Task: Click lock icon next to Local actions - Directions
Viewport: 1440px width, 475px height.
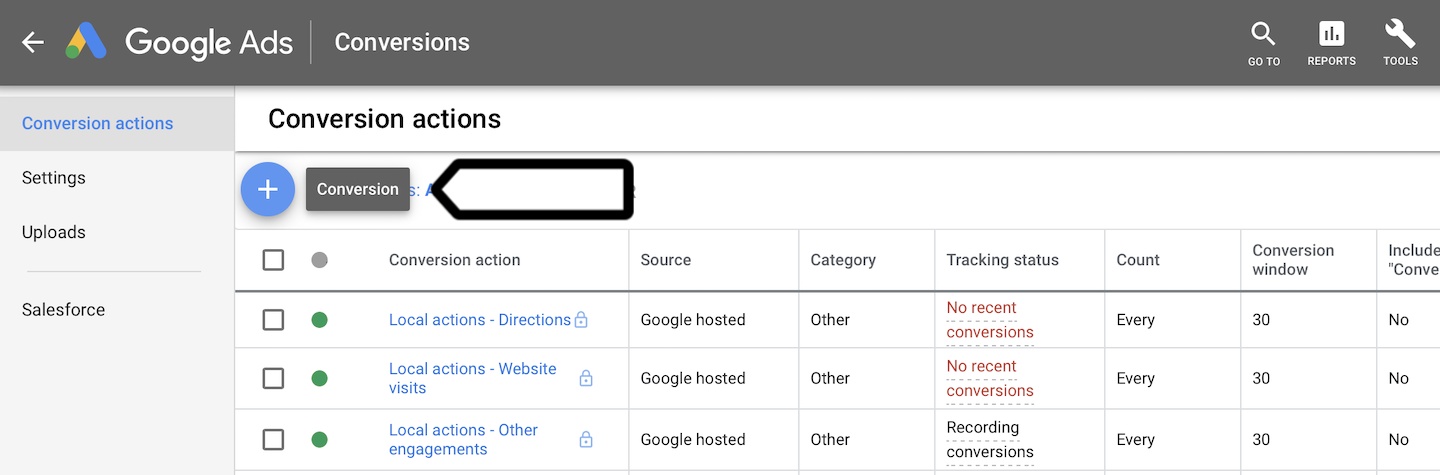Action: 581,320
